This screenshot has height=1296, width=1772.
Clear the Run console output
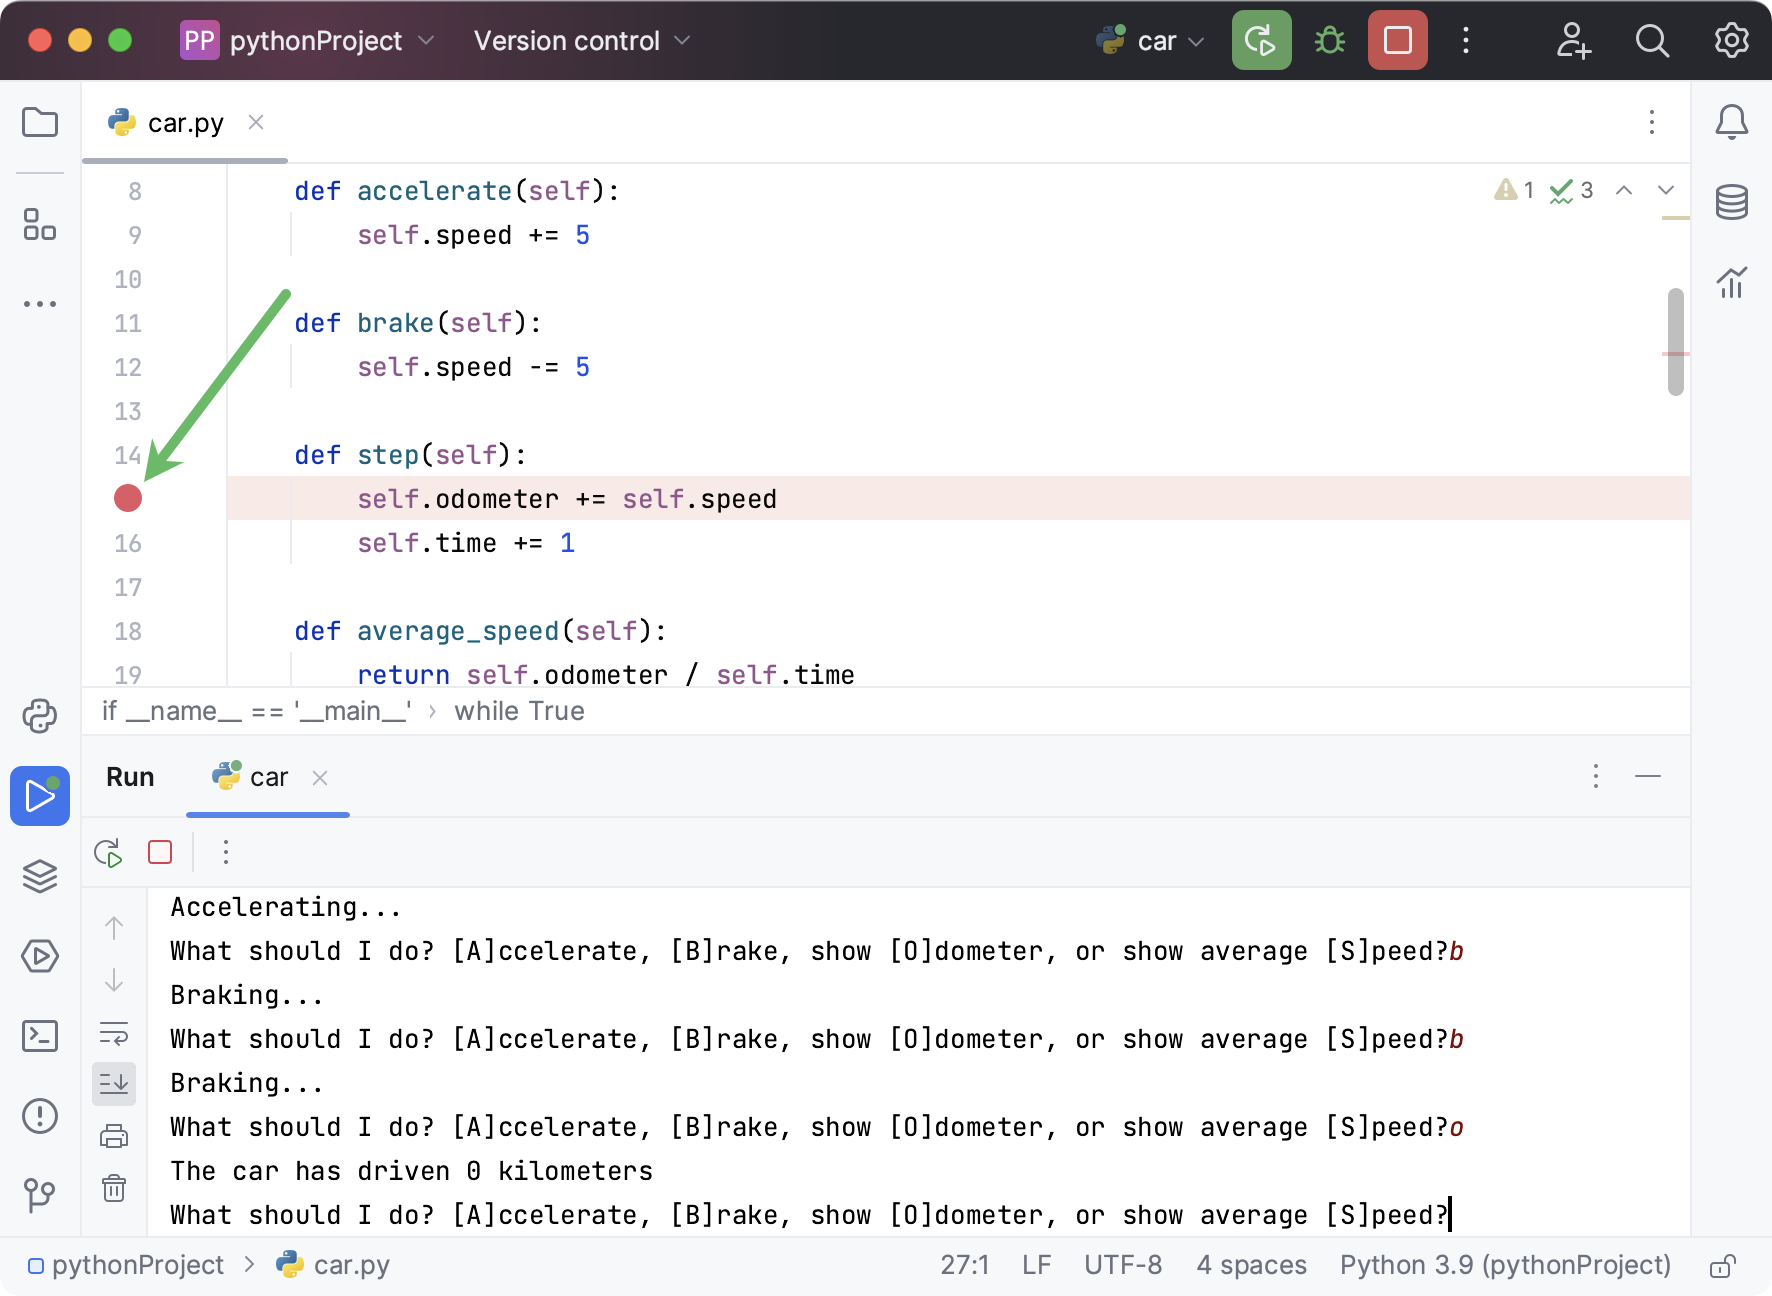pyautogui.click(x=114, y=1188)
